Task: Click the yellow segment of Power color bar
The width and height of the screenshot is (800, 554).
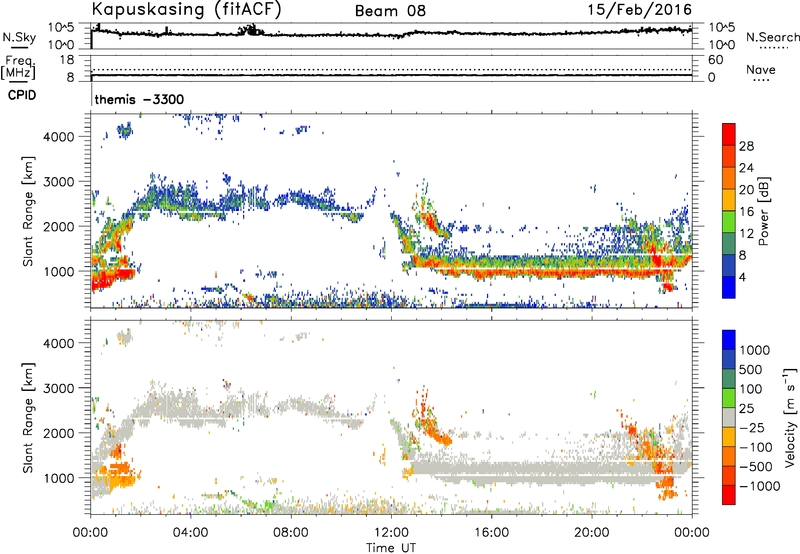Action: [x=729, y=200]
